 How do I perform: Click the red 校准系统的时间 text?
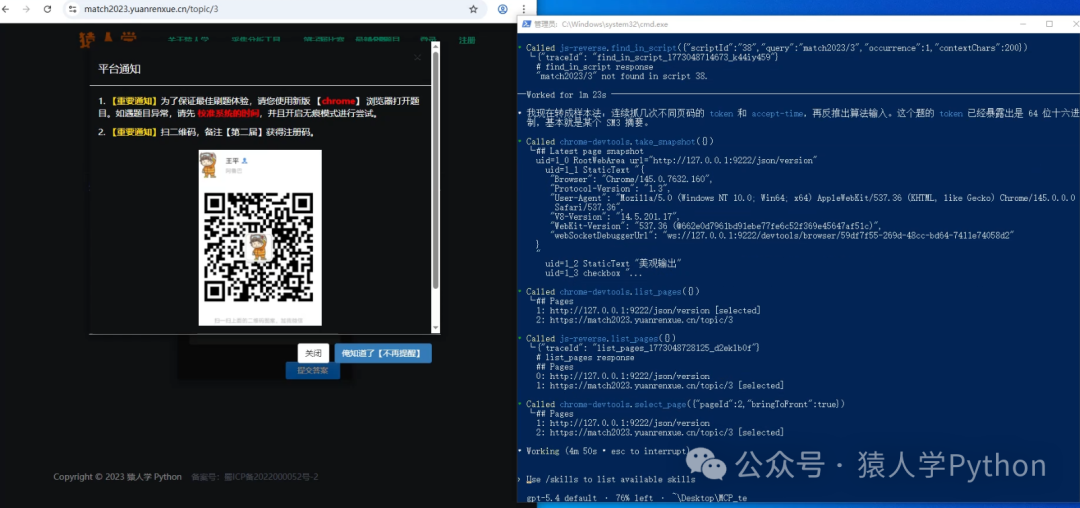(x=228, y=113)
